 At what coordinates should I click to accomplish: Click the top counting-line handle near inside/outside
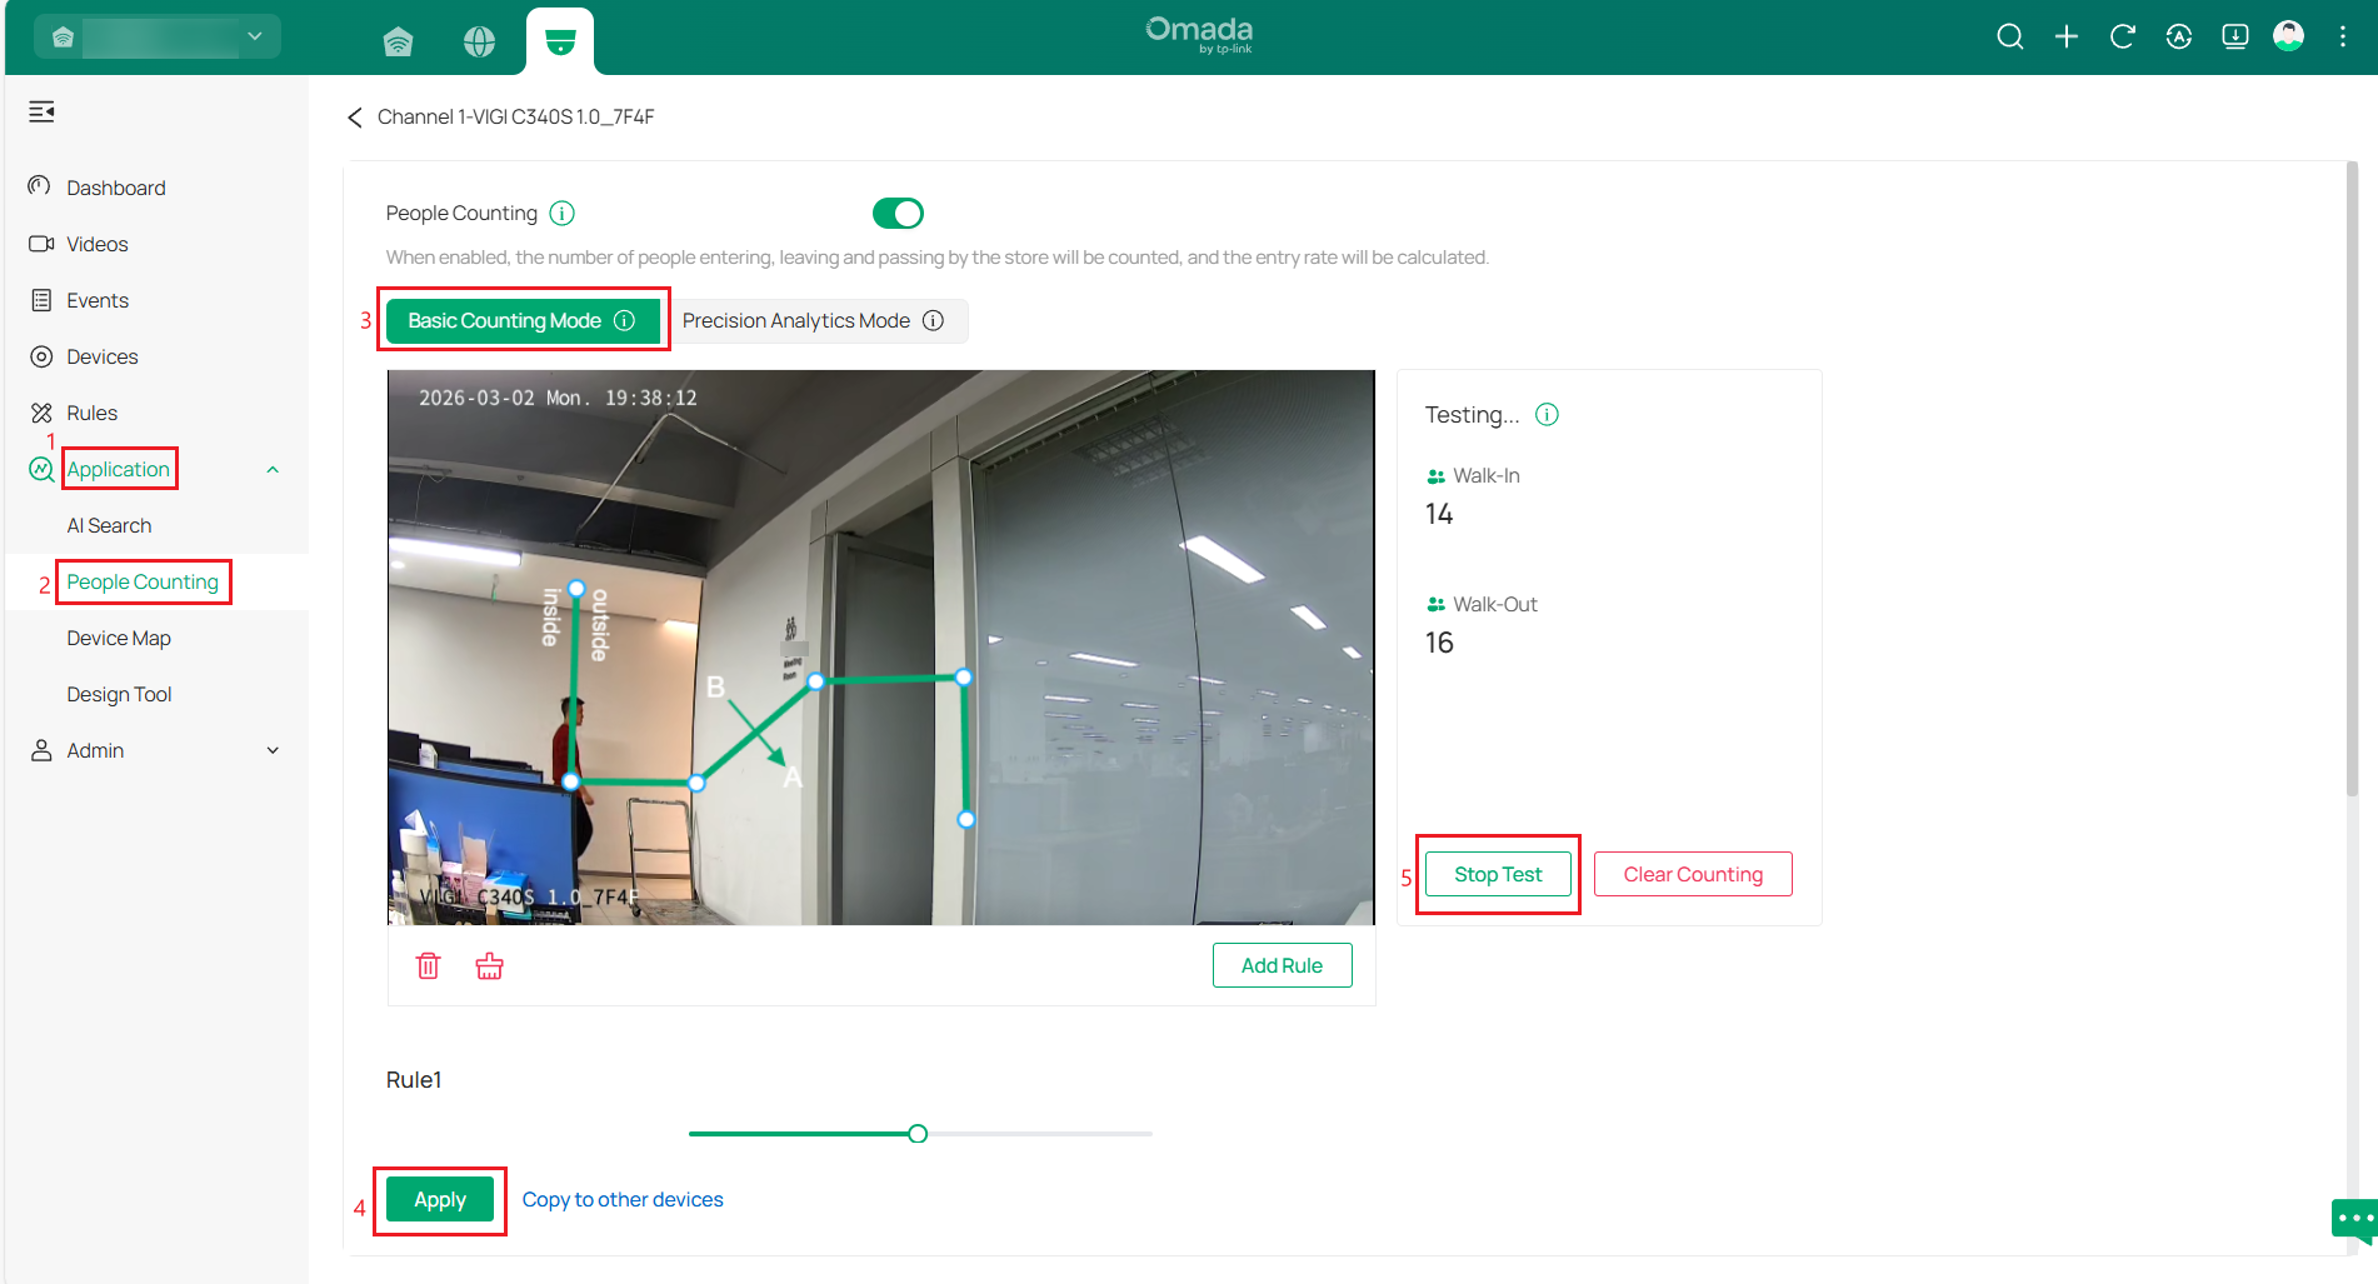[576, 589]
